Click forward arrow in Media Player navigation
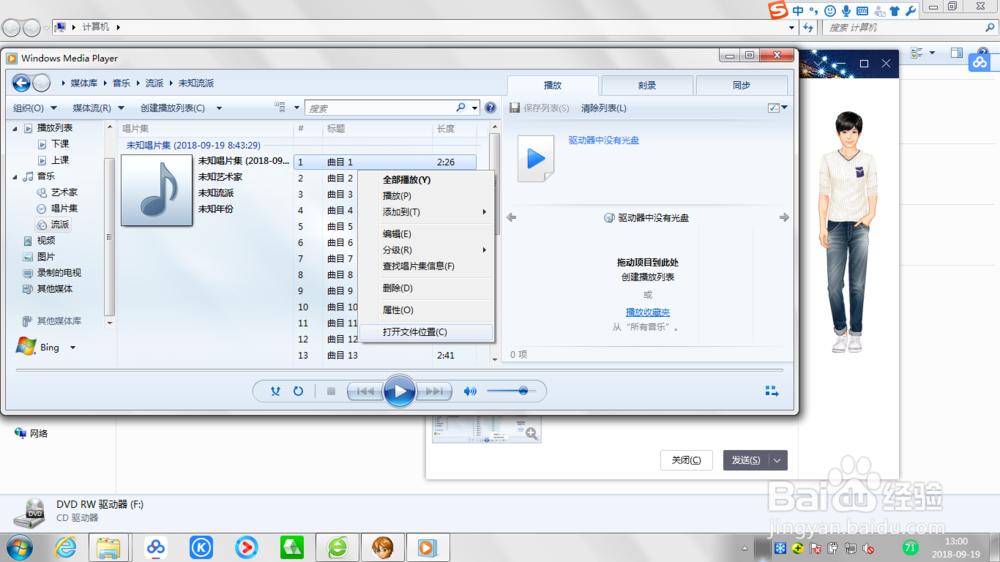1000x562 pixels. pos(41,83)
